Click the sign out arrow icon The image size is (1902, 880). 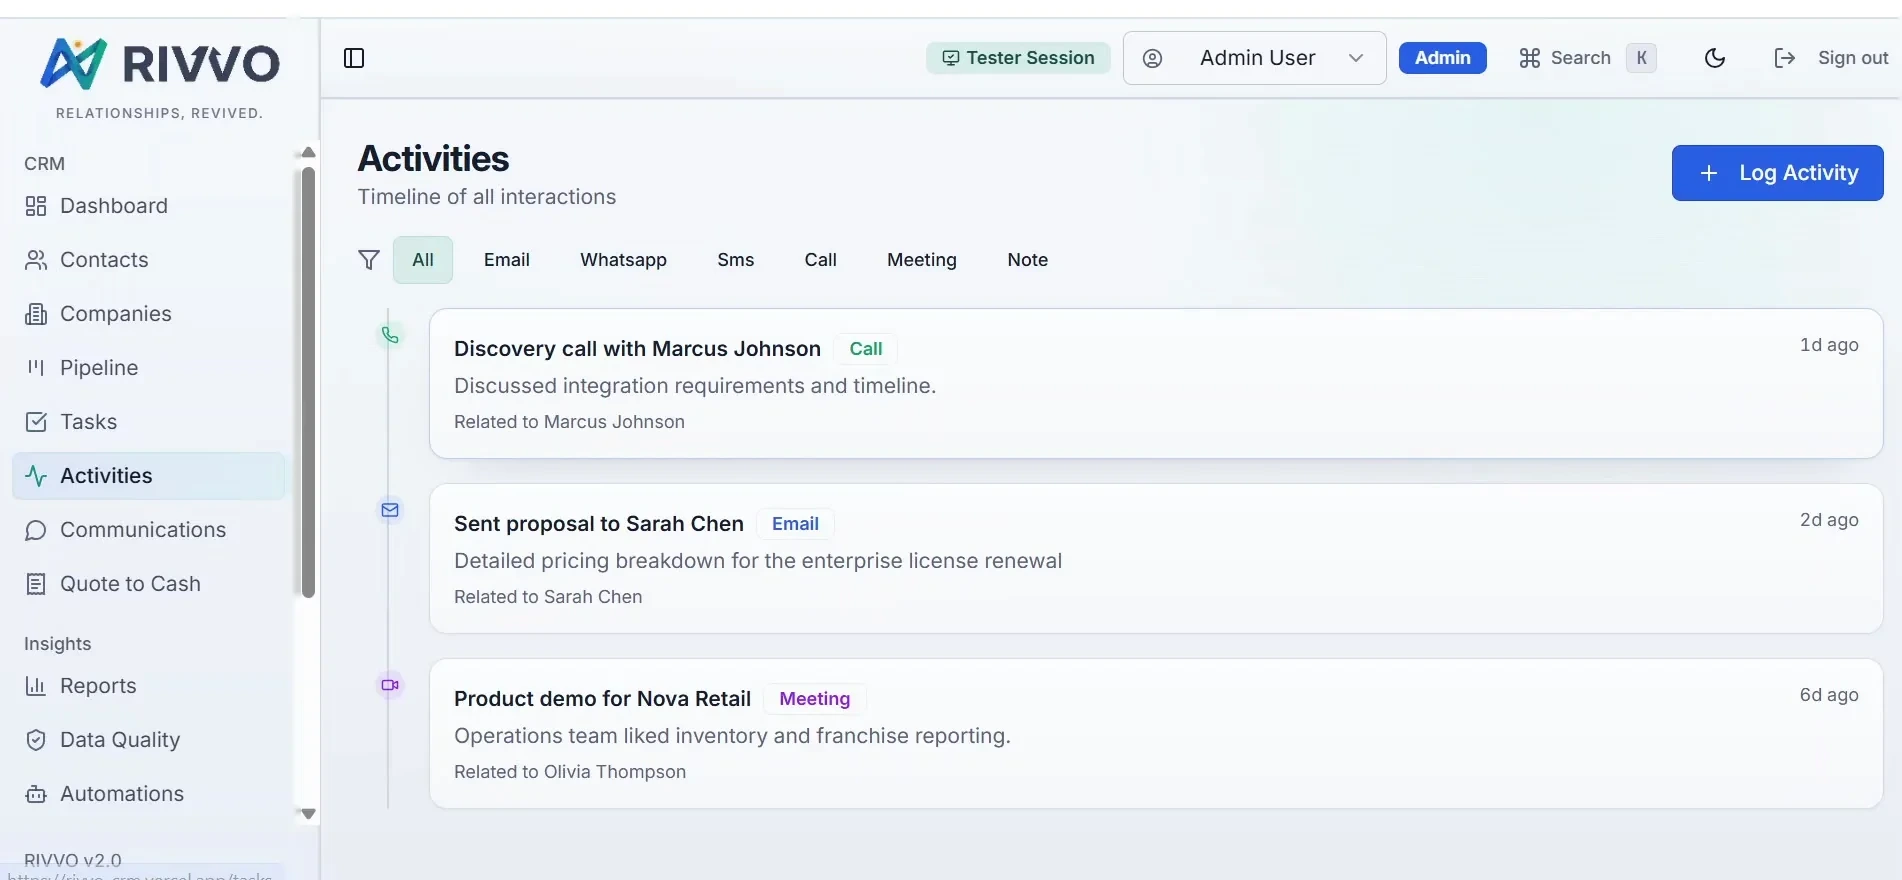1785,58
